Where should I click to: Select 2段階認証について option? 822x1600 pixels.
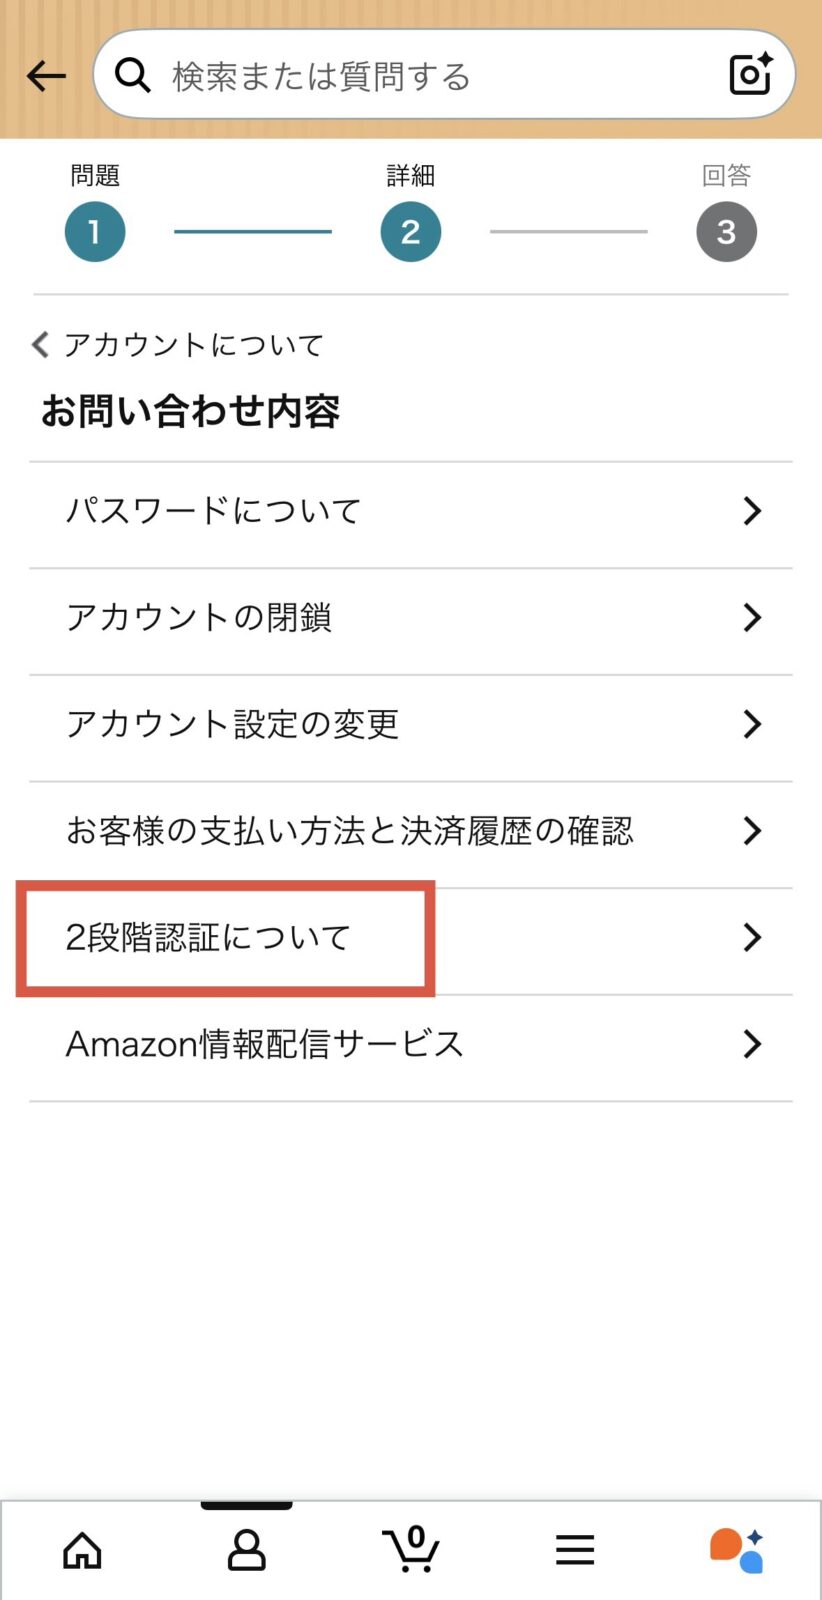tap(208, 938)
